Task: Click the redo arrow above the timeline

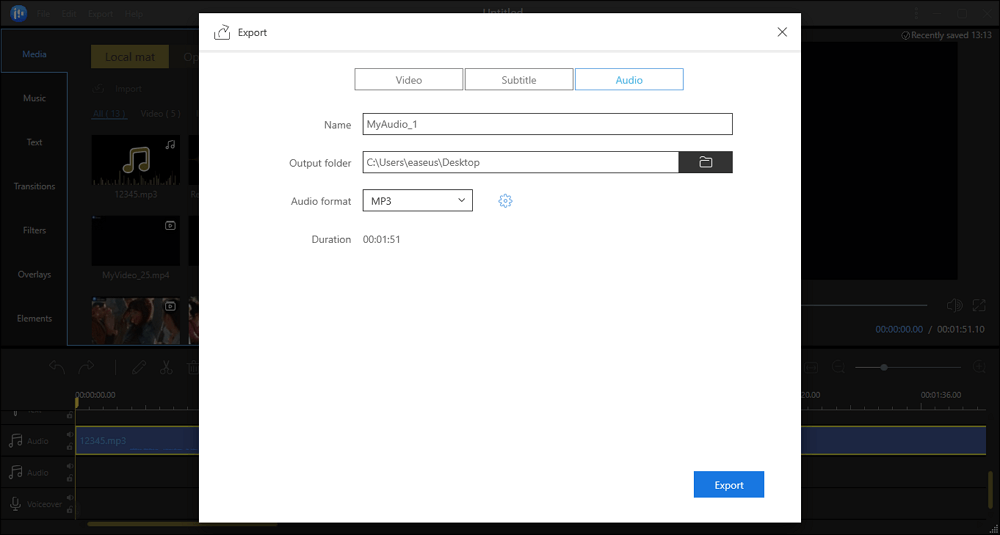Action: pos(86,368)
